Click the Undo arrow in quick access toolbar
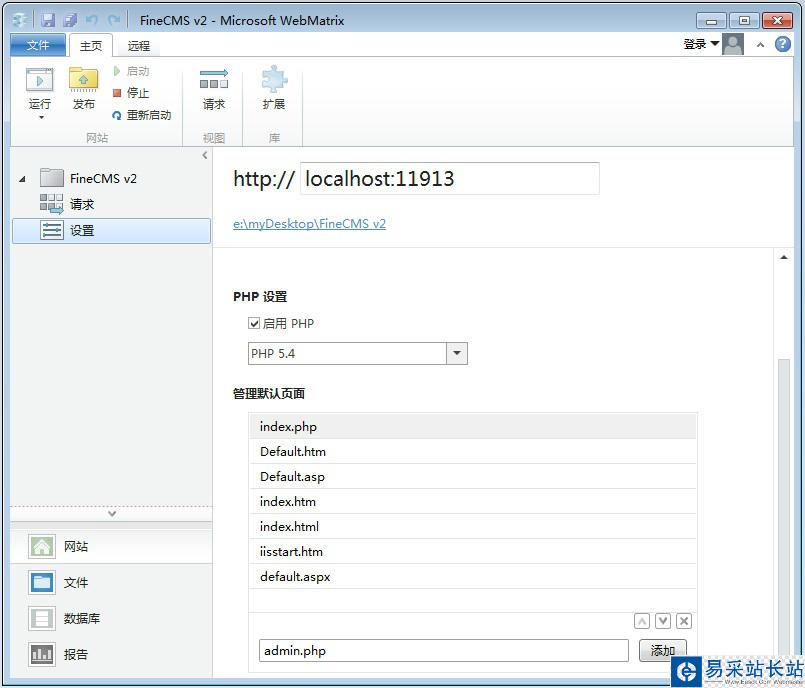805x688 pixels. point(92,21)
